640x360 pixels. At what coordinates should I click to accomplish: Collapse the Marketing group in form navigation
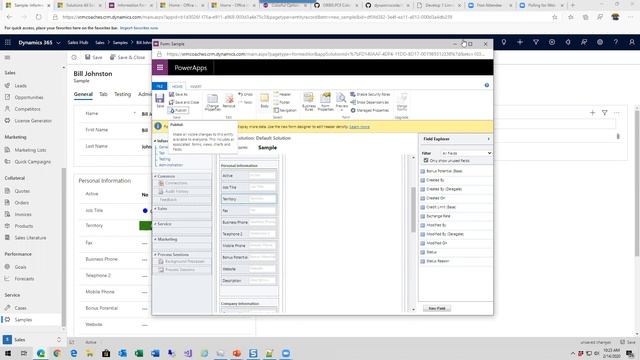pyautogui.click(x=156, y=240)
